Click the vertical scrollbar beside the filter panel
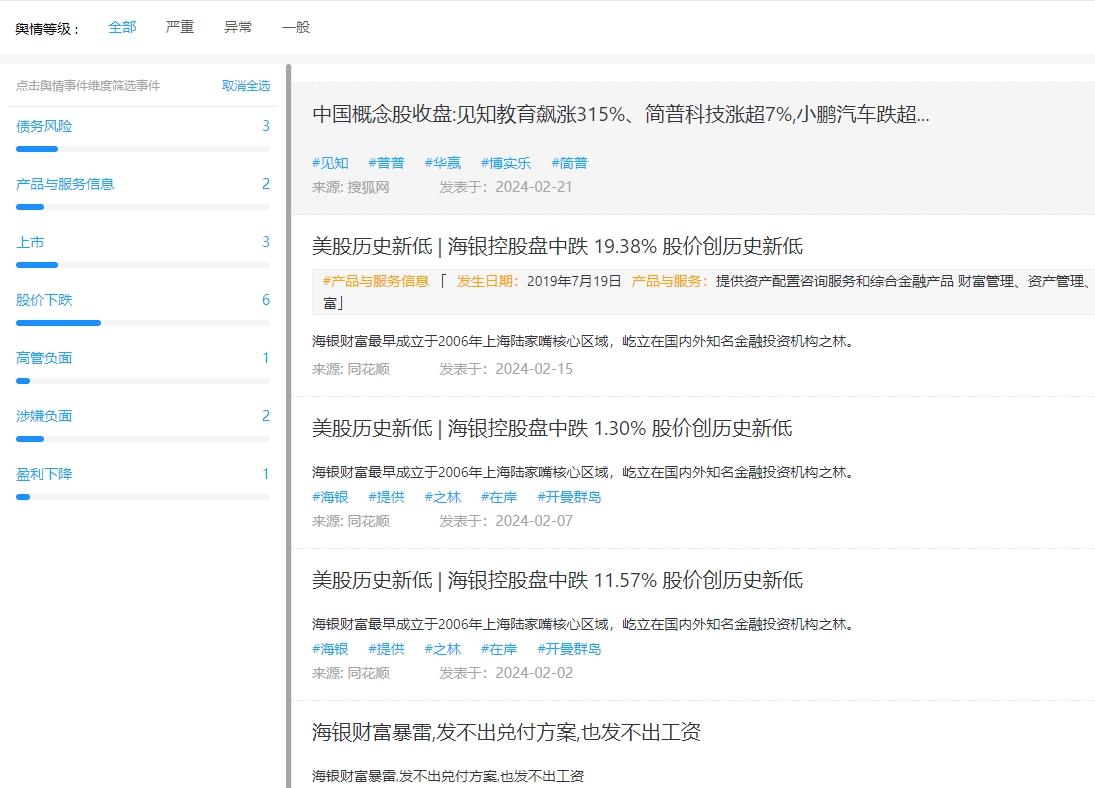1095x788 pixels. coord(288,426)
